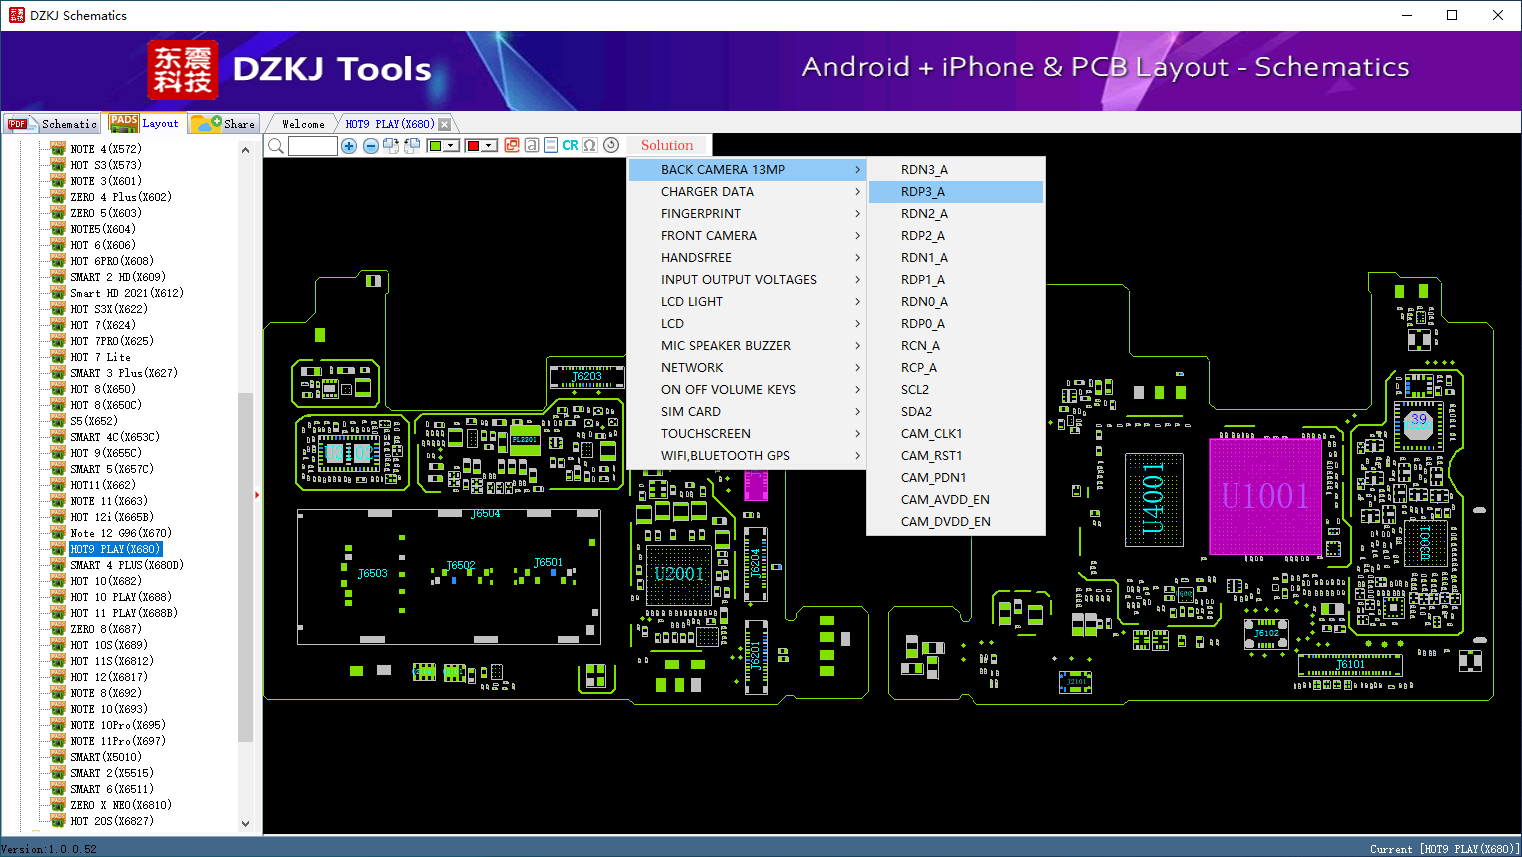1522x857 pixels.
Task: Click the blue minus zoom-out icon
Action: point(370,146)
